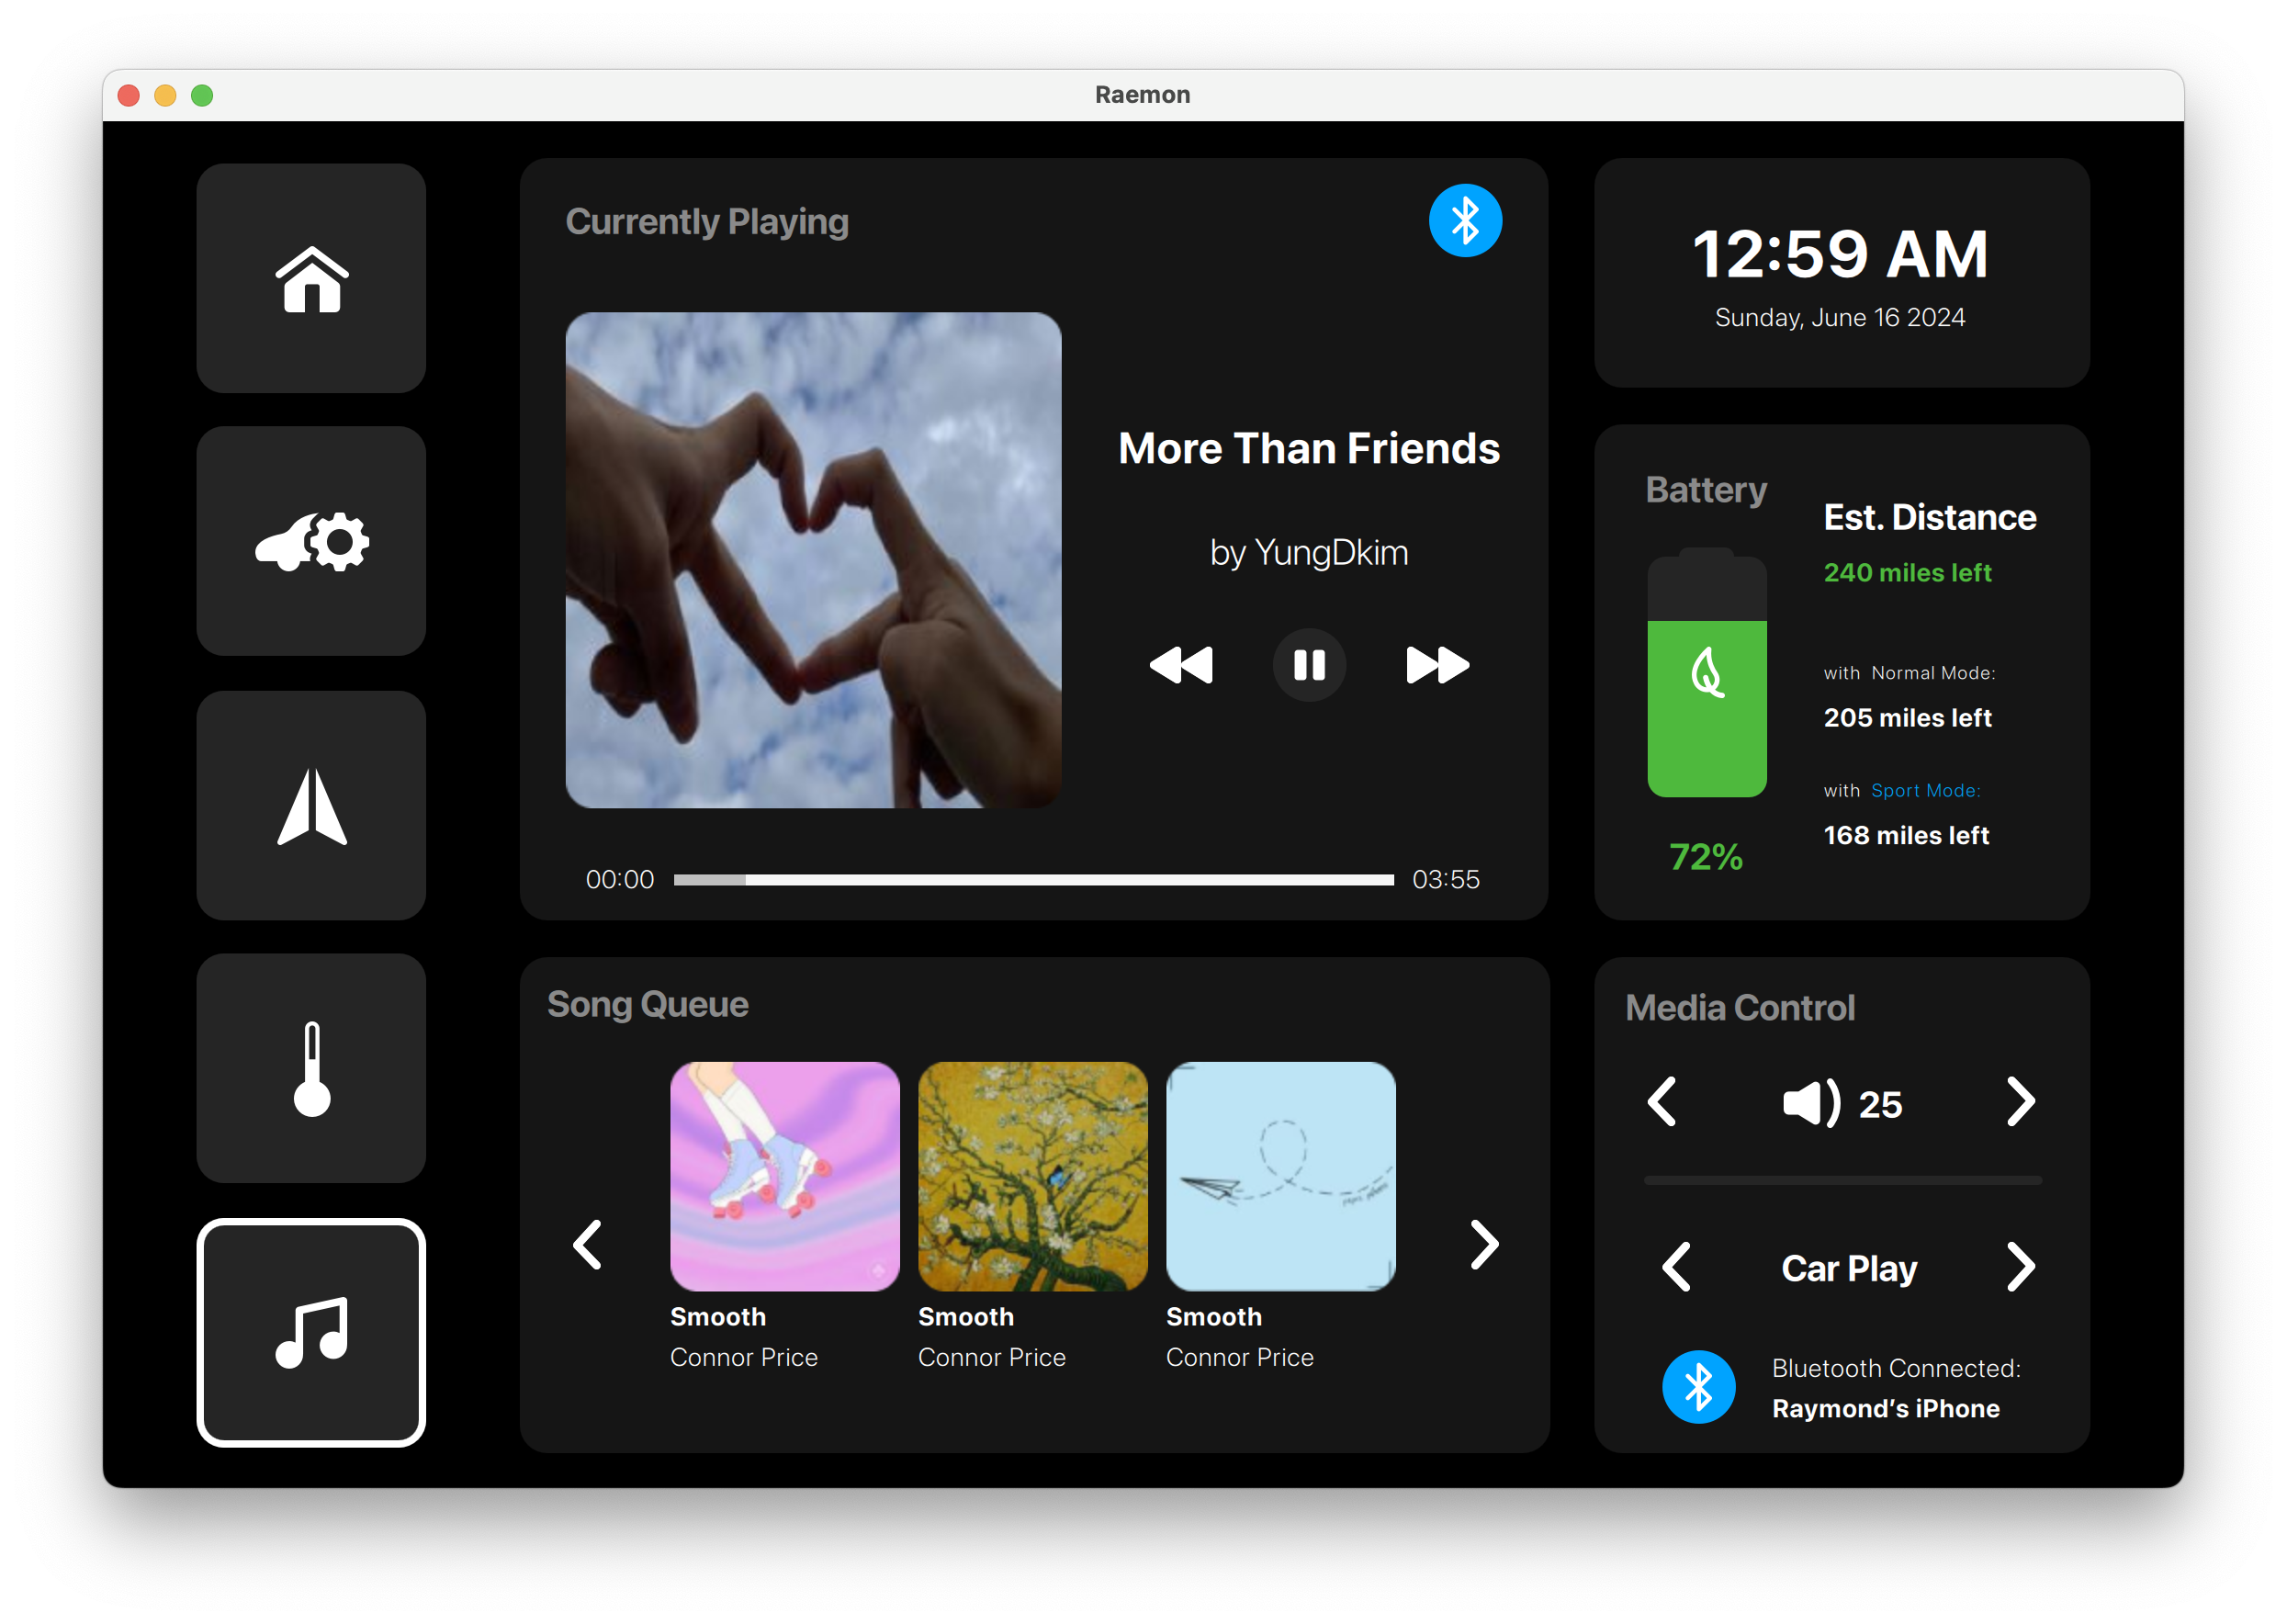Click the 03:55 song duration

(1445, 880)
